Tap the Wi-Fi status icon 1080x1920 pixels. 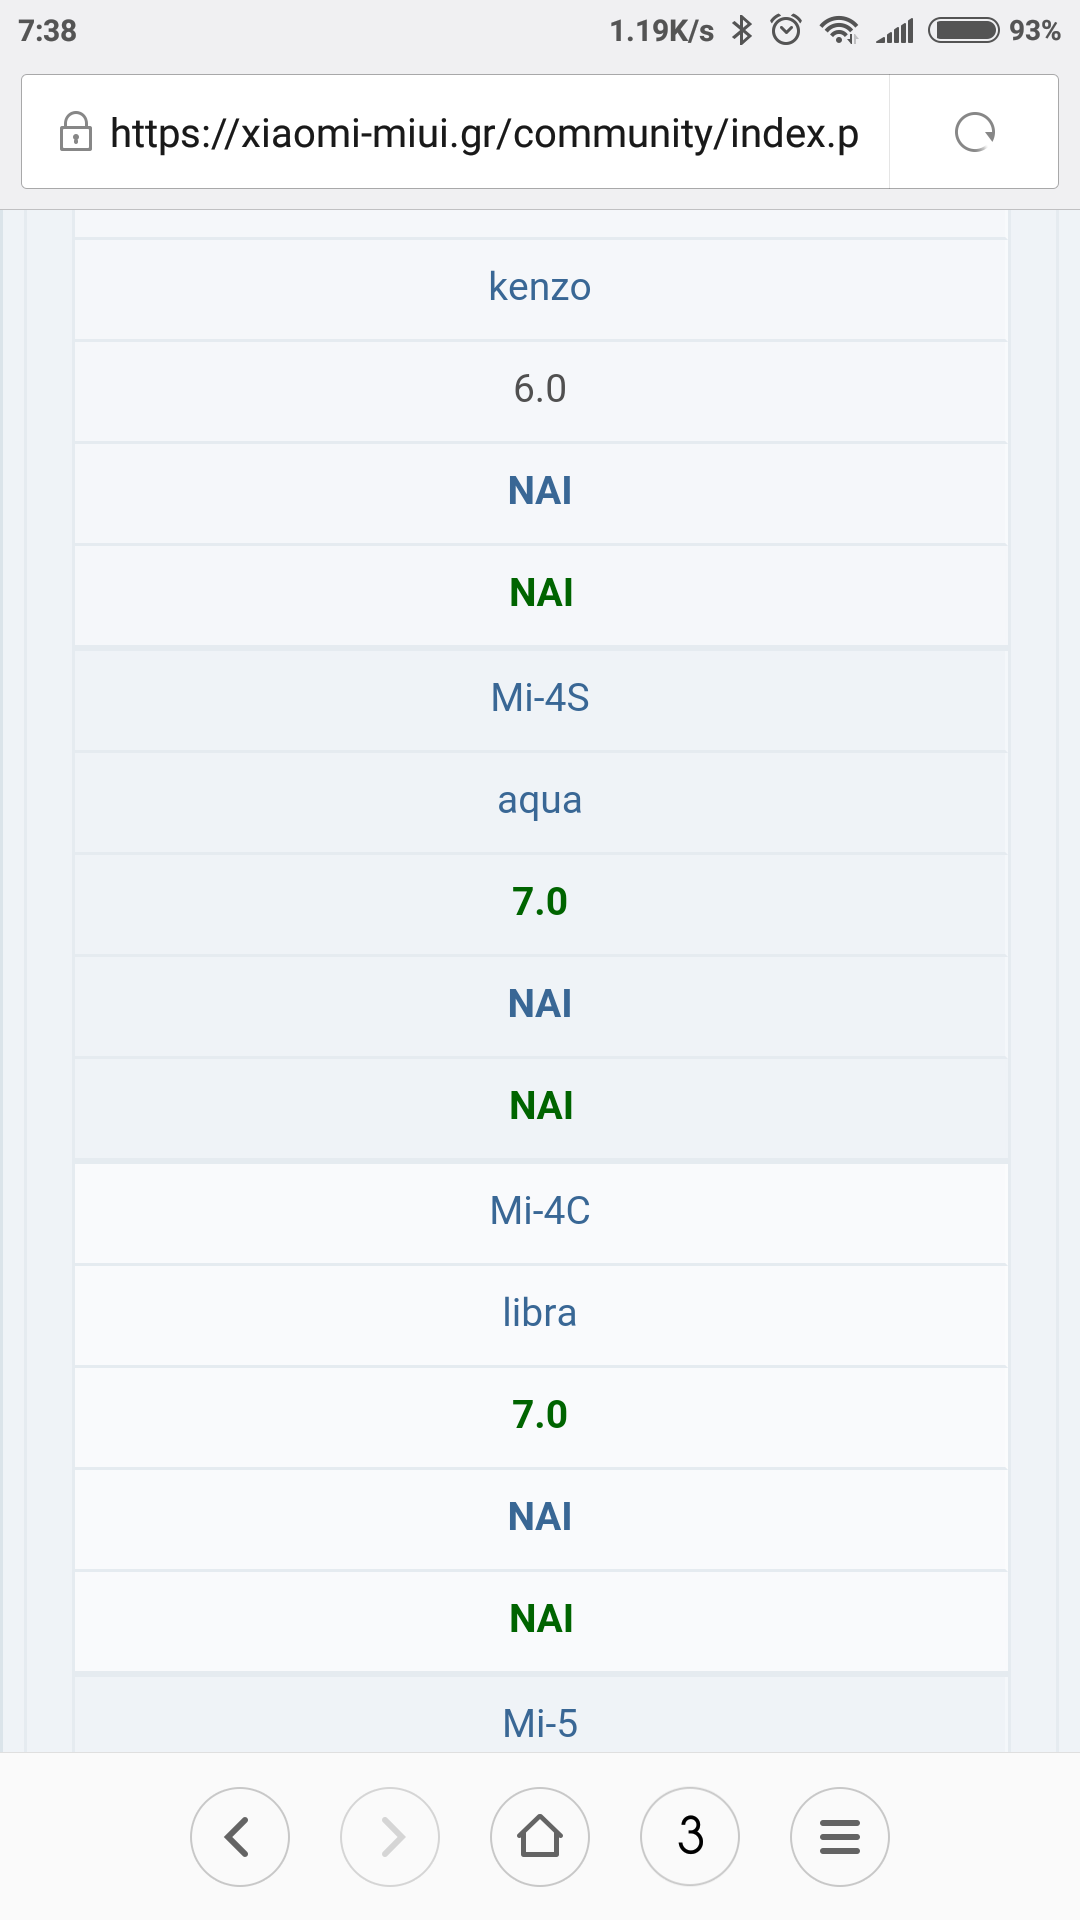[838, 30]
